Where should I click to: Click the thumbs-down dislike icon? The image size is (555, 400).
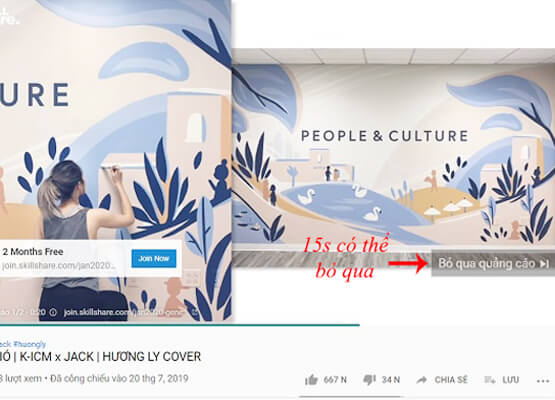click(x=369, y=380)
